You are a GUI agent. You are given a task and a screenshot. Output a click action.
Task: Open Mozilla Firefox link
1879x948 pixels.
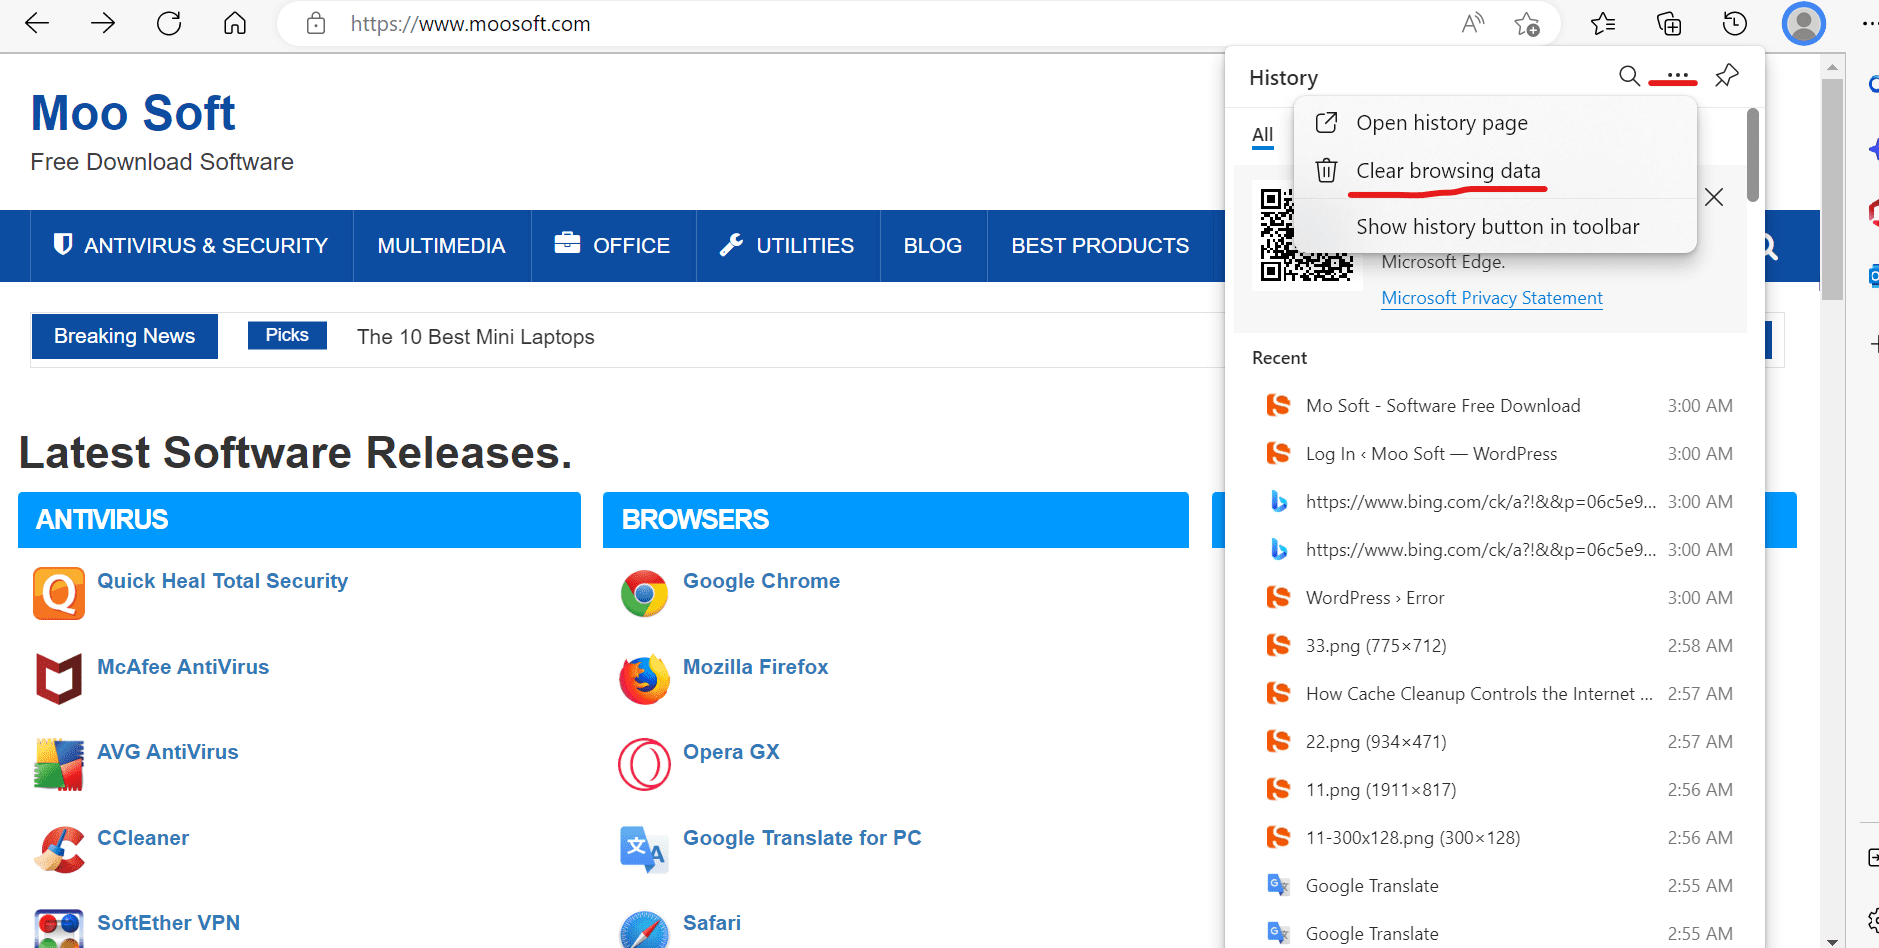coord(755,667)
